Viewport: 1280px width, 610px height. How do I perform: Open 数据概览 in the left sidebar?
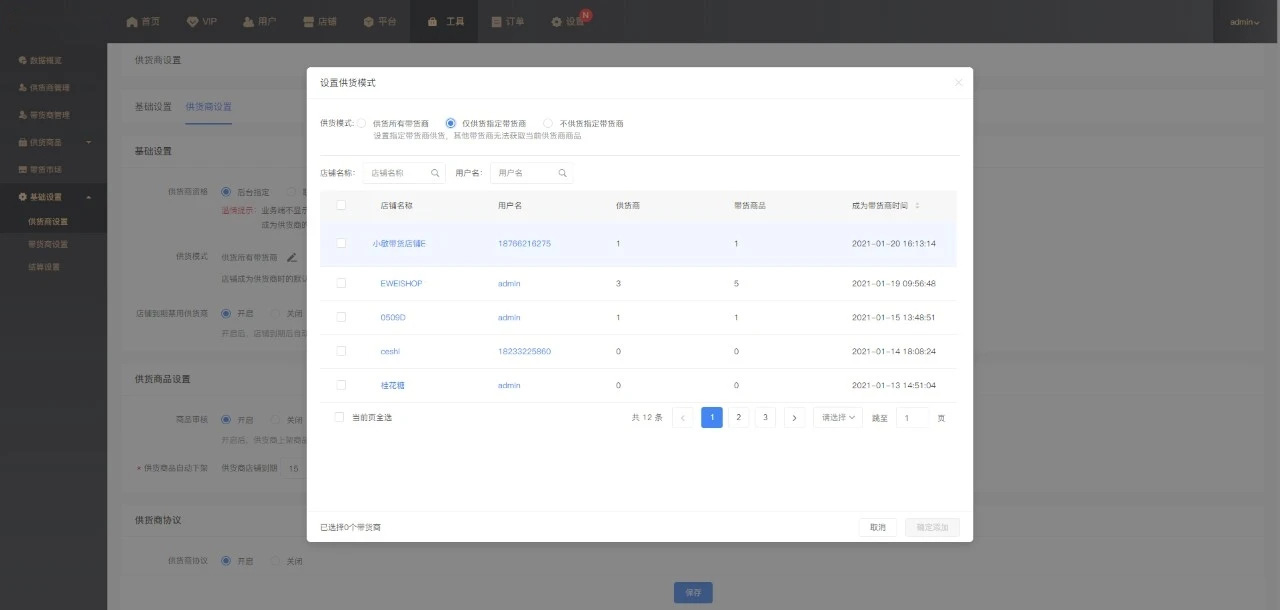pos(45,60)
